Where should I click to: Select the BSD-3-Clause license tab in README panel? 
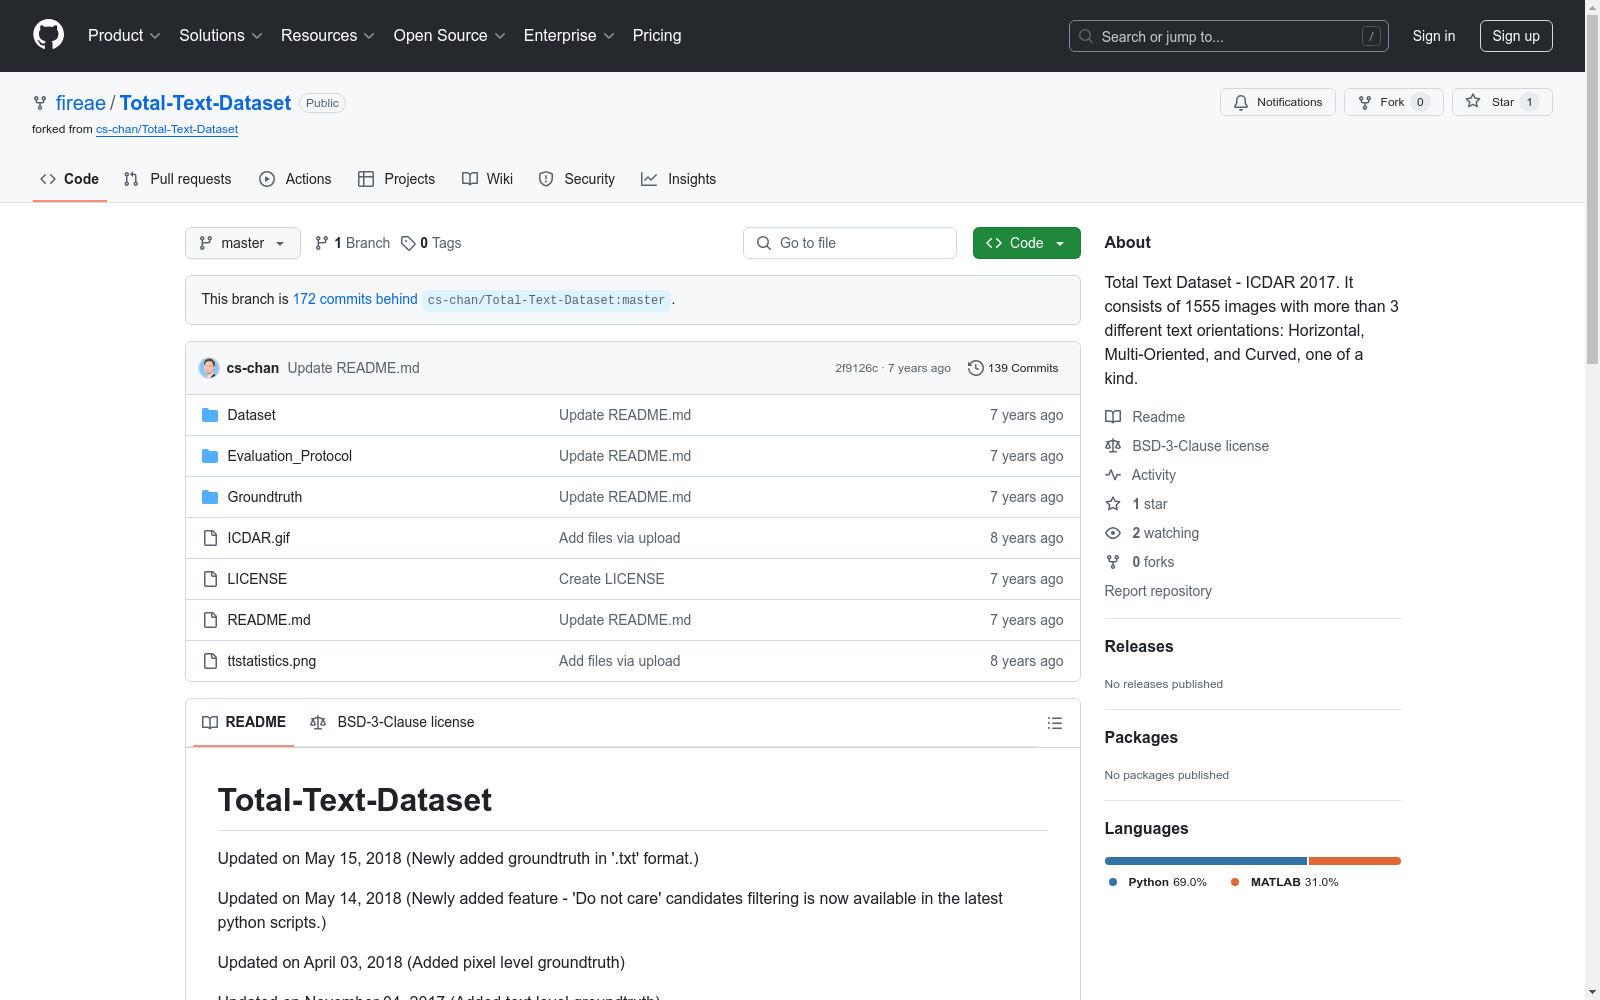coord(392,722)
